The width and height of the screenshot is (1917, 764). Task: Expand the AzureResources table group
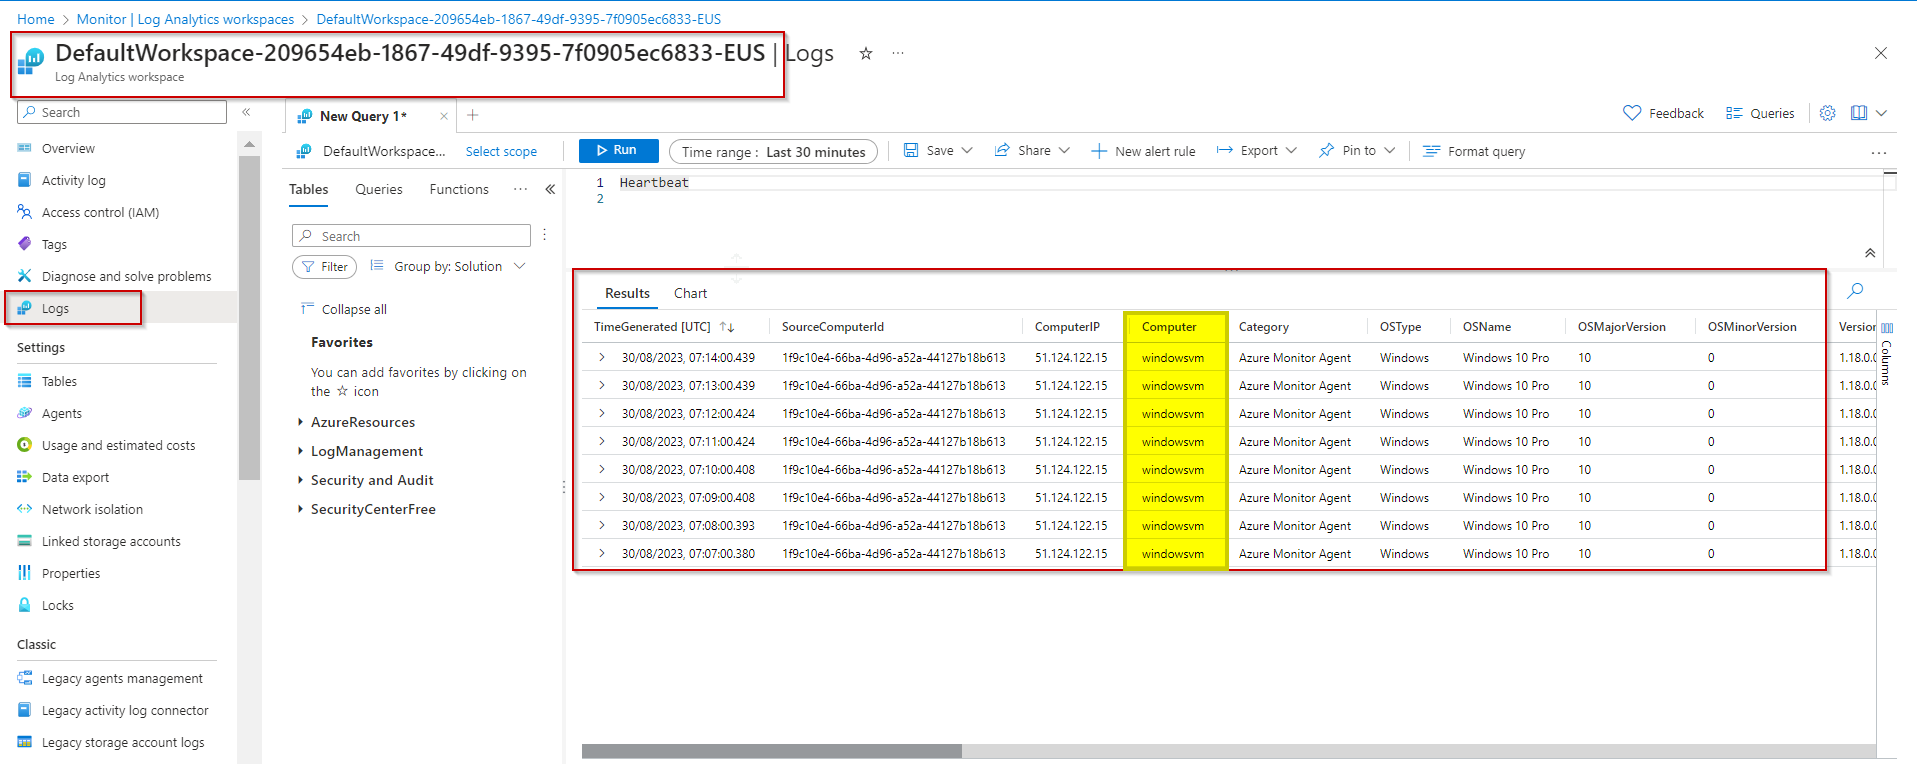pos(300,422)
